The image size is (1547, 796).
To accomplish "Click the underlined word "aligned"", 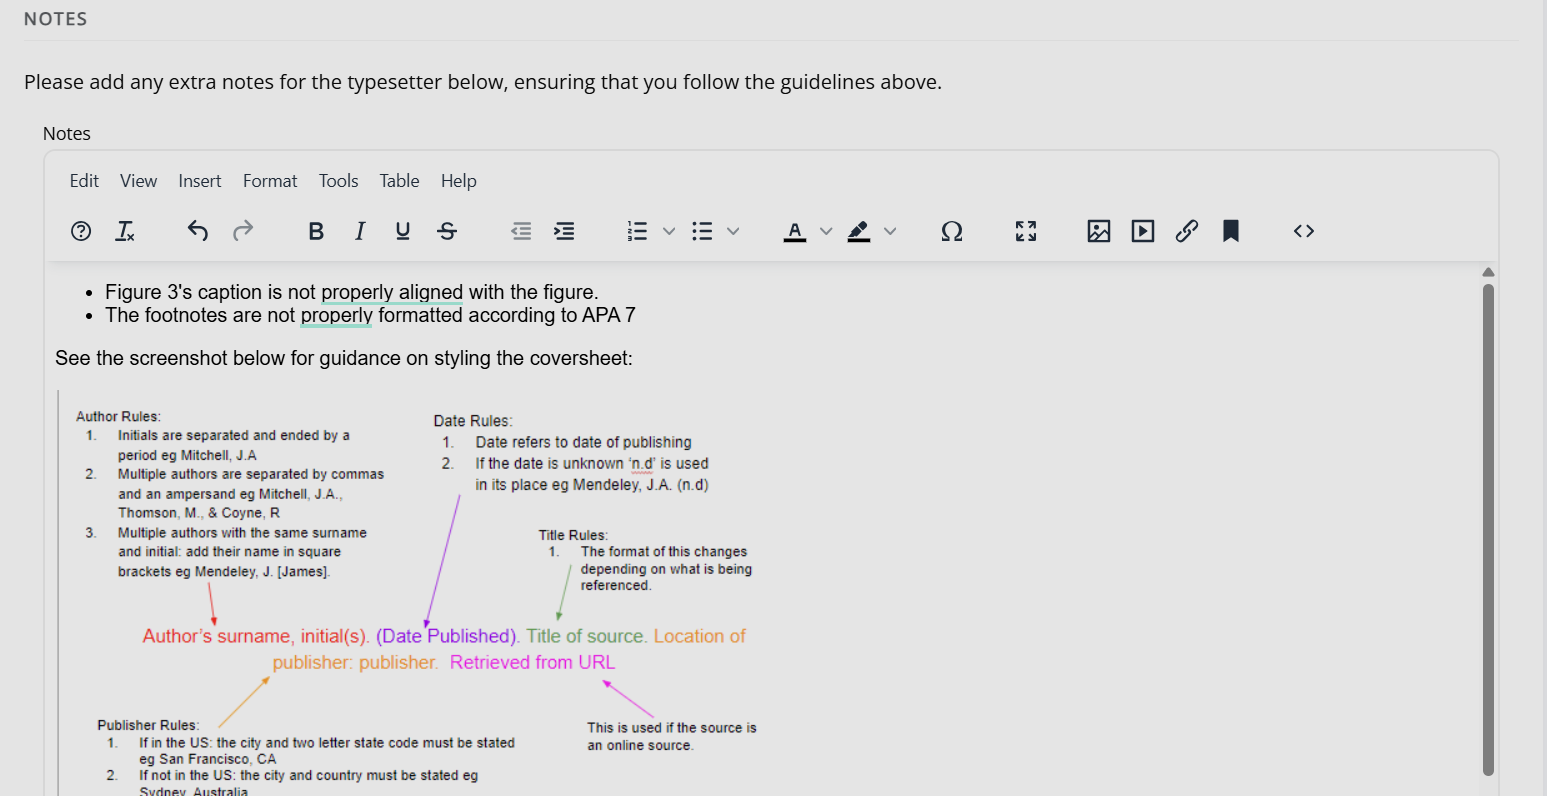I will 431,292.
